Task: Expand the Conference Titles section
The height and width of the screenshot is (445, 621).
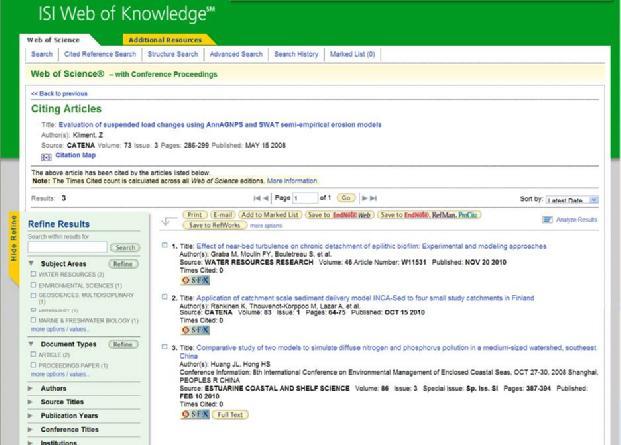Action: click(x=30, y=430)
